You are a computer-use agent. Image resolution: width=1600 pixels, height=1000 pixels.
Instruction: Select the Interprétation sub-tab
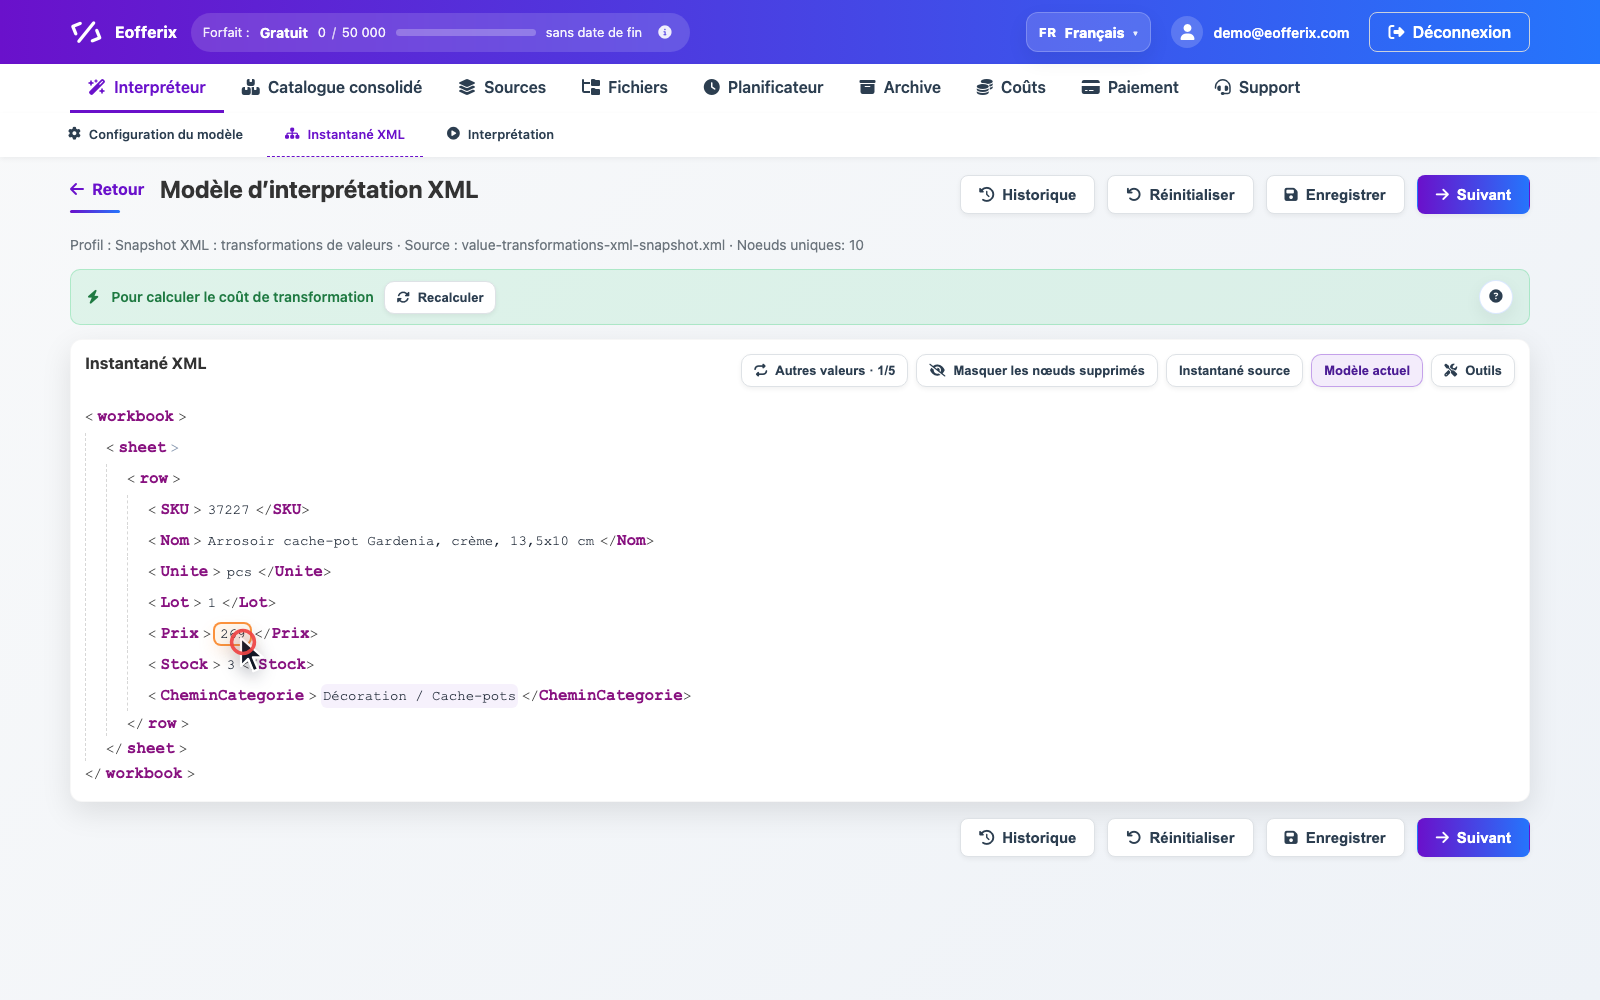pyautogui.click(x=500, y=134)
